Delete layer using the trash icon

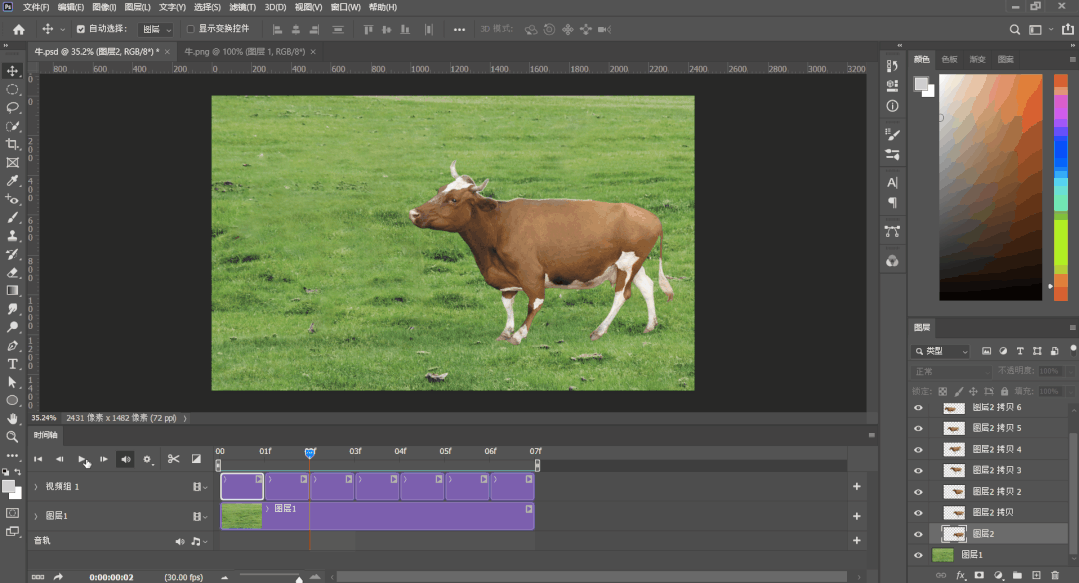coord(1055,575)
